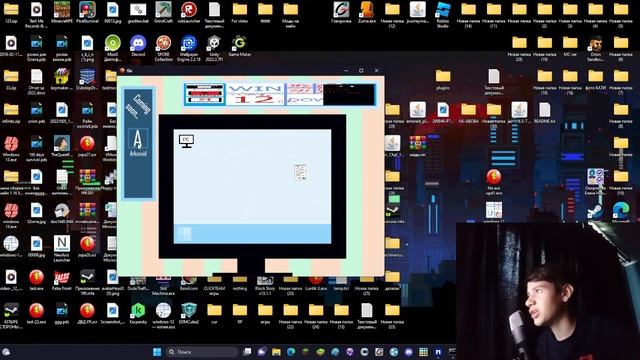Click the PC icon on the simulated desktop
The height and width of the screenshot is (360, 640).
point(187,141)
